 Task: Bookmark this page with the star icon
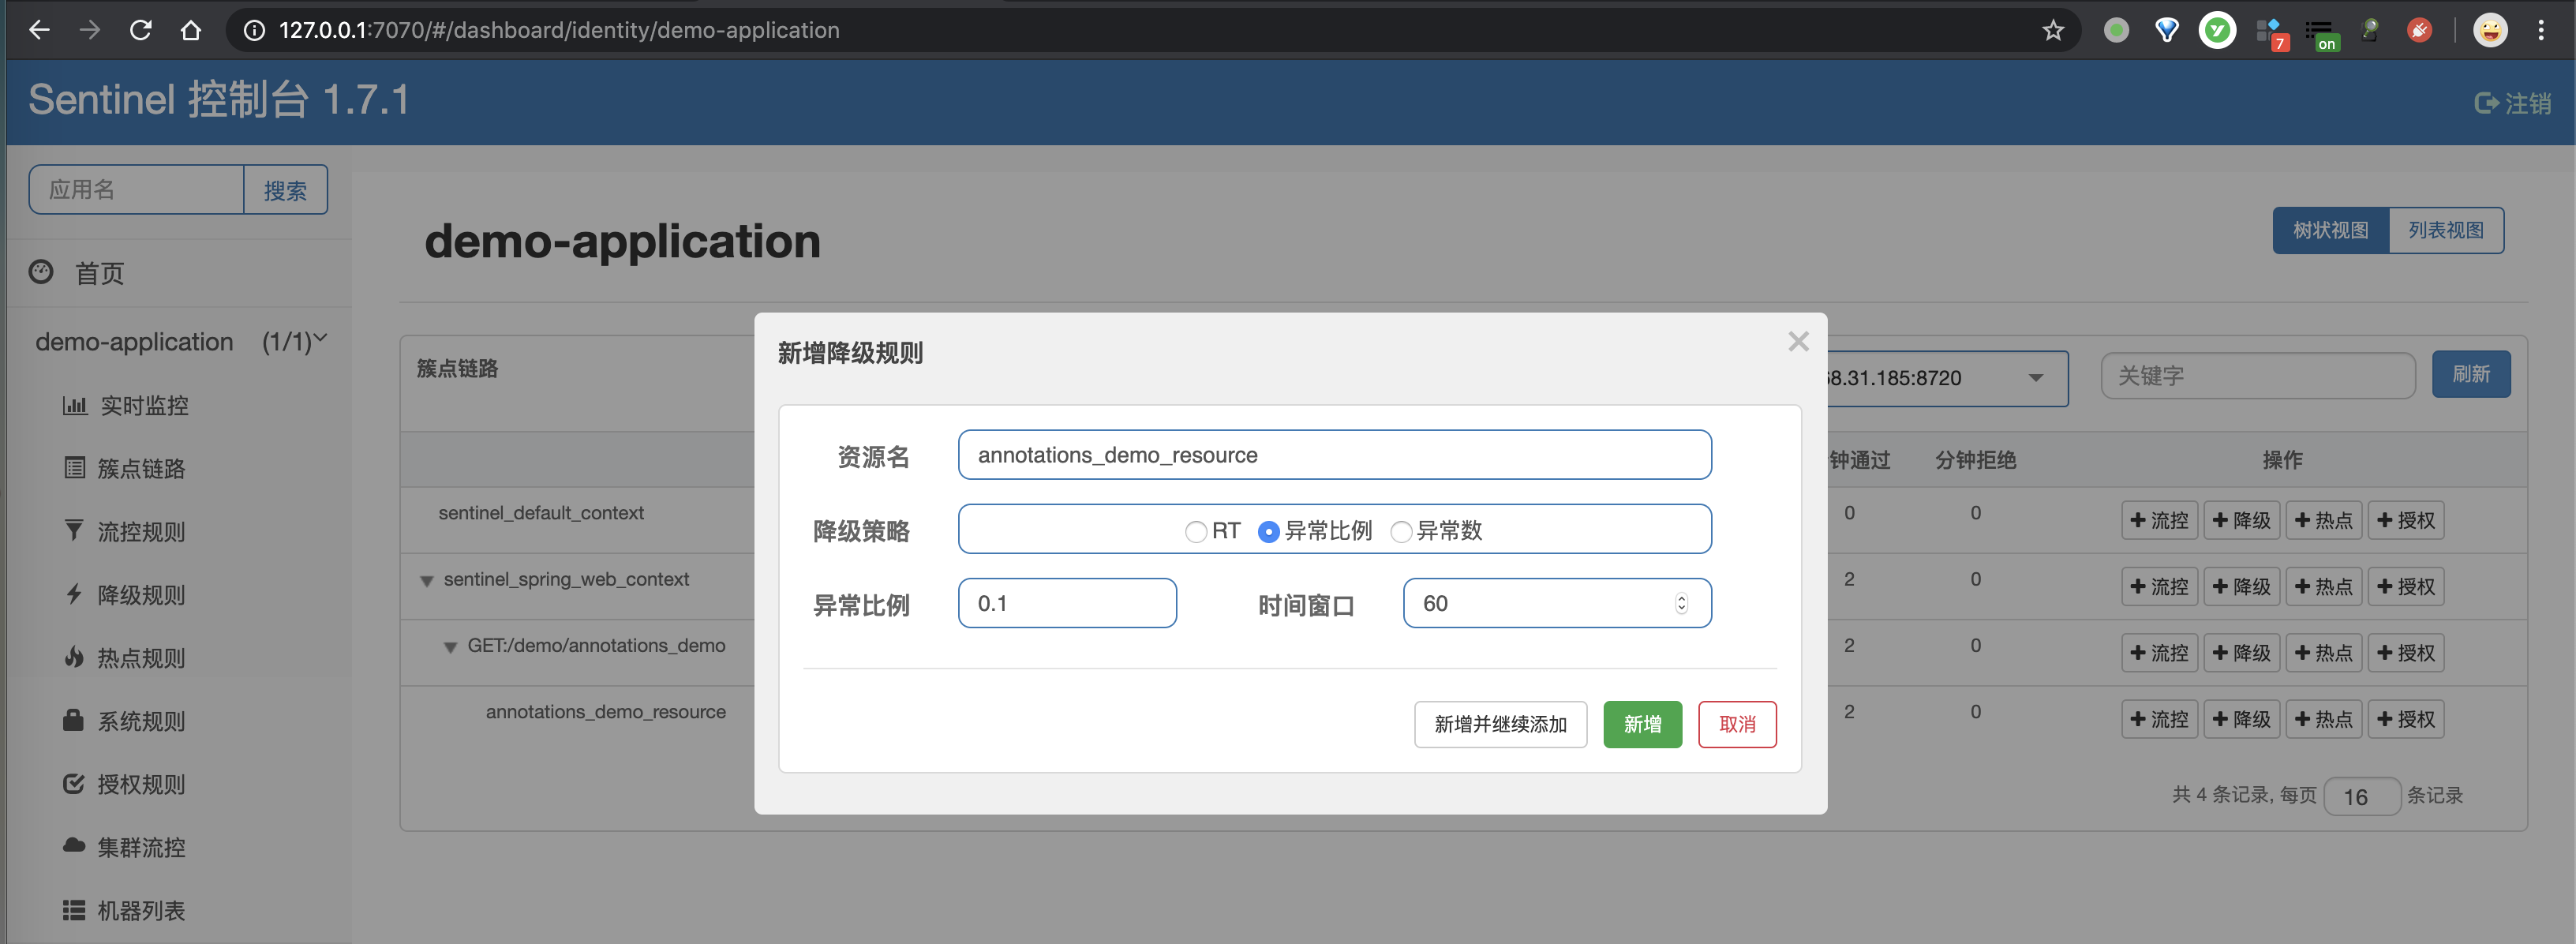click(2052, 30)
